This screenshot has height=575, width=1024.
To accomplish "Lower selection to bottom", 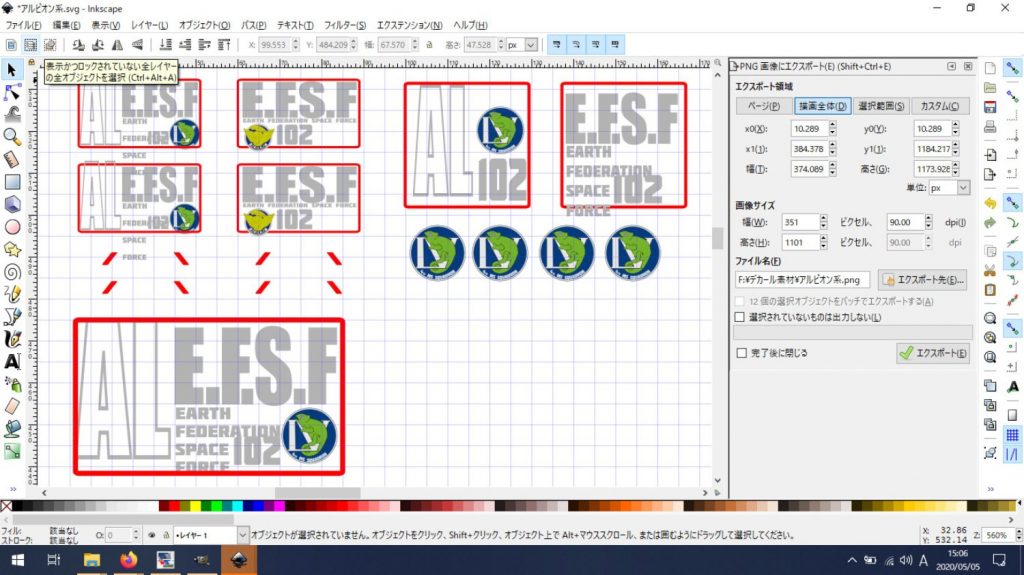I will [166, 44].
